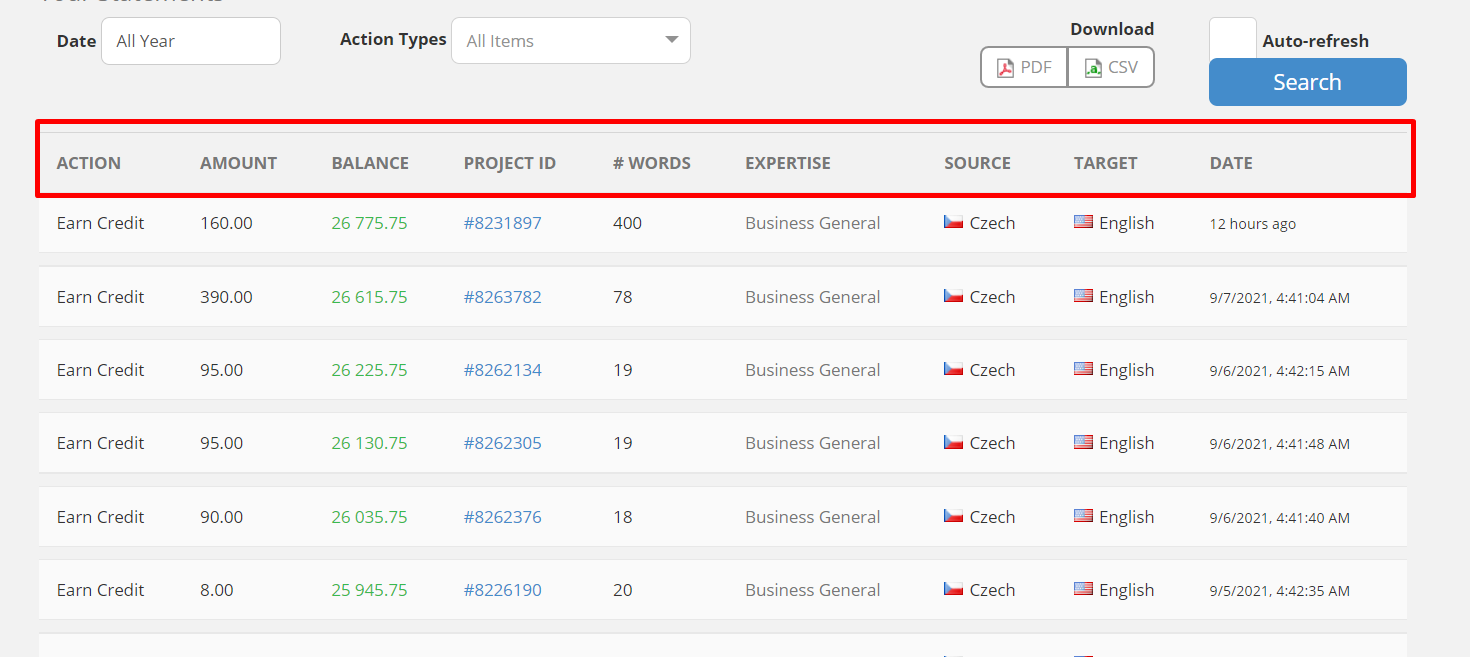
Task: Click the PROJECT ID column header
Action: point(509,163)
